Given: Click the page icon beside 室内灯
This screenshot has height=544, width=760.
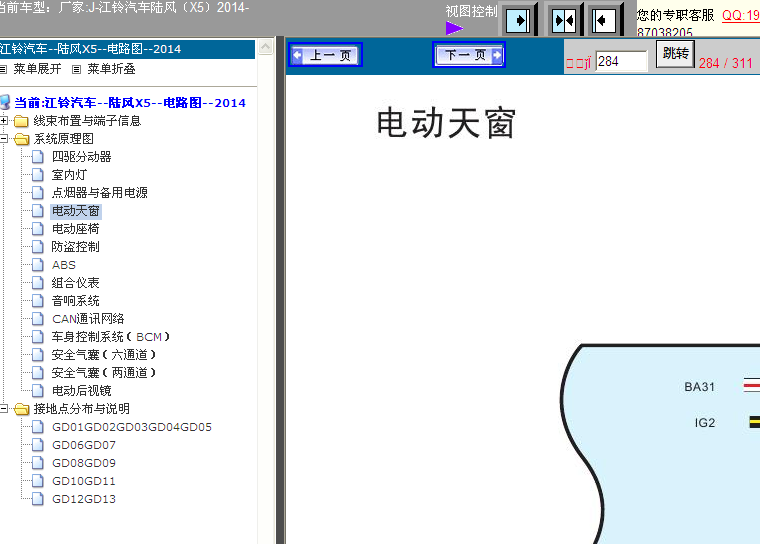Looking at the screenshot, I should point(37,175).
